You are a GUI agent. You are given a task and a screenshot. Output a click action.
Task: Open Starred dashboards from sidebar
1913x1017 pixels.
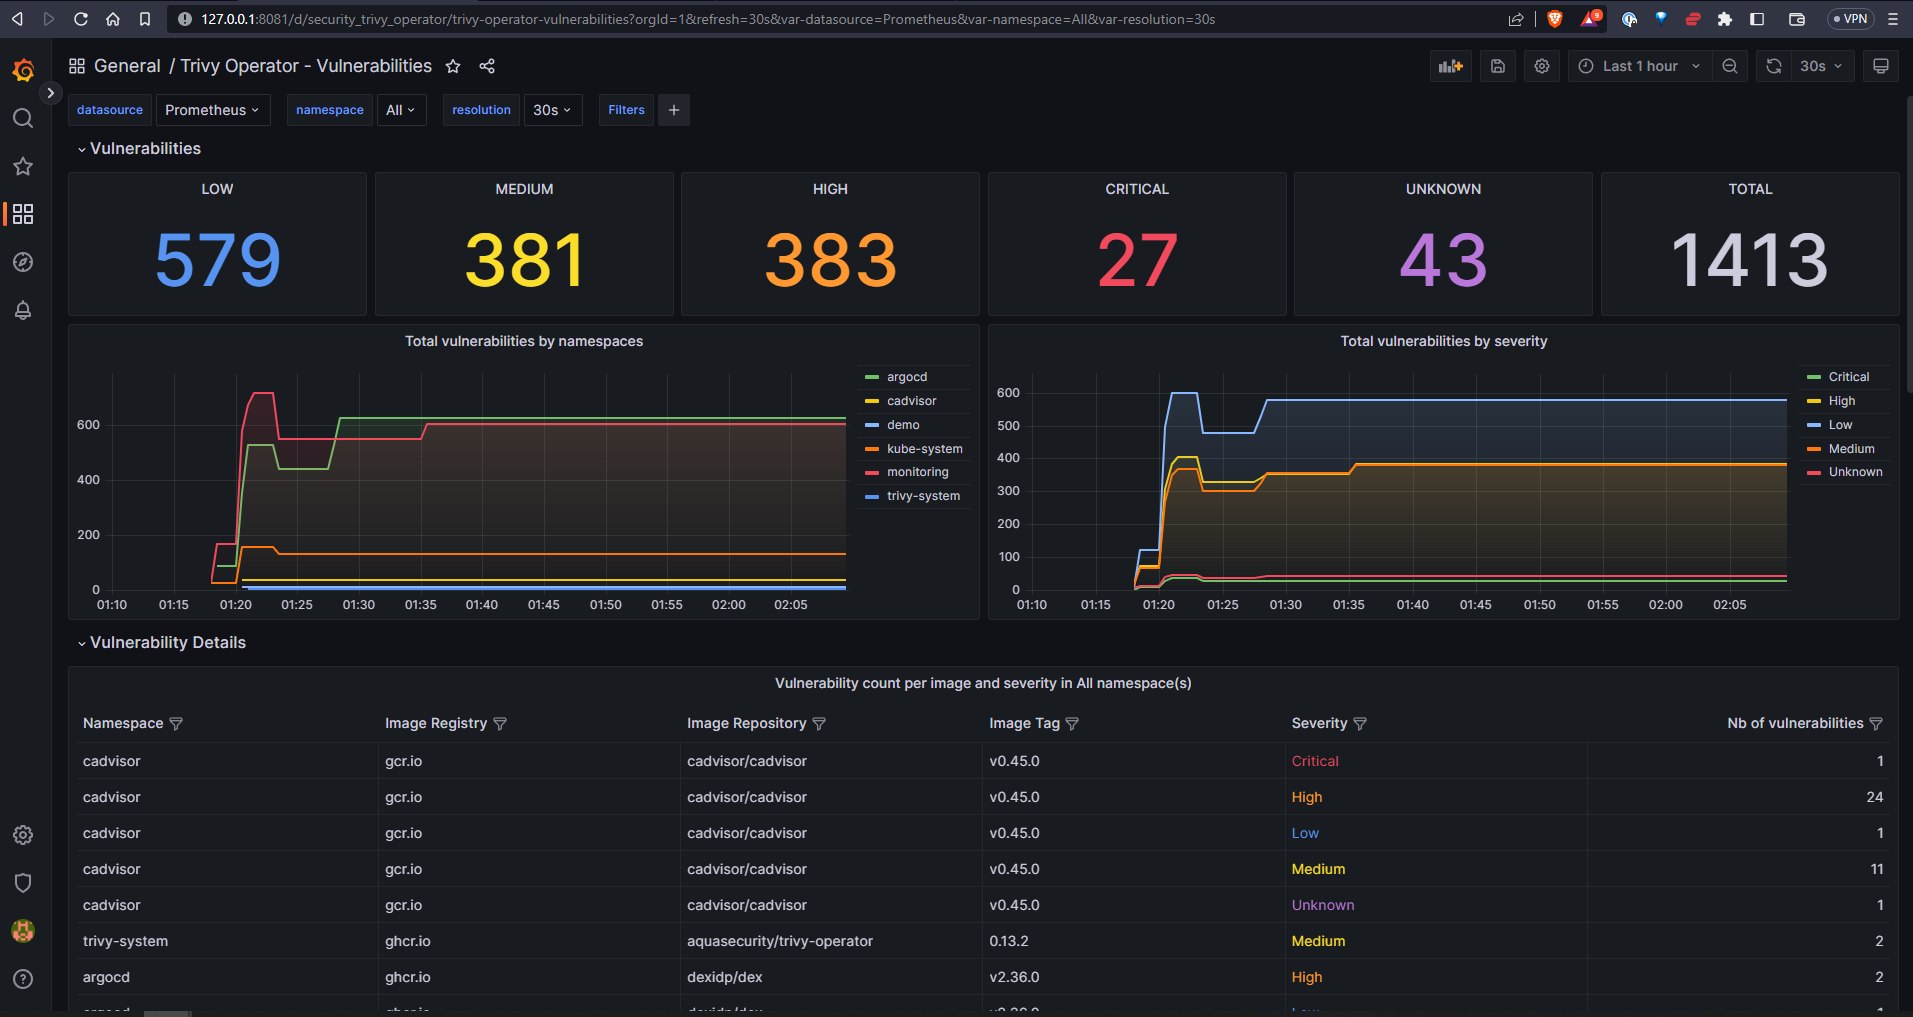[x=23, y=166]
